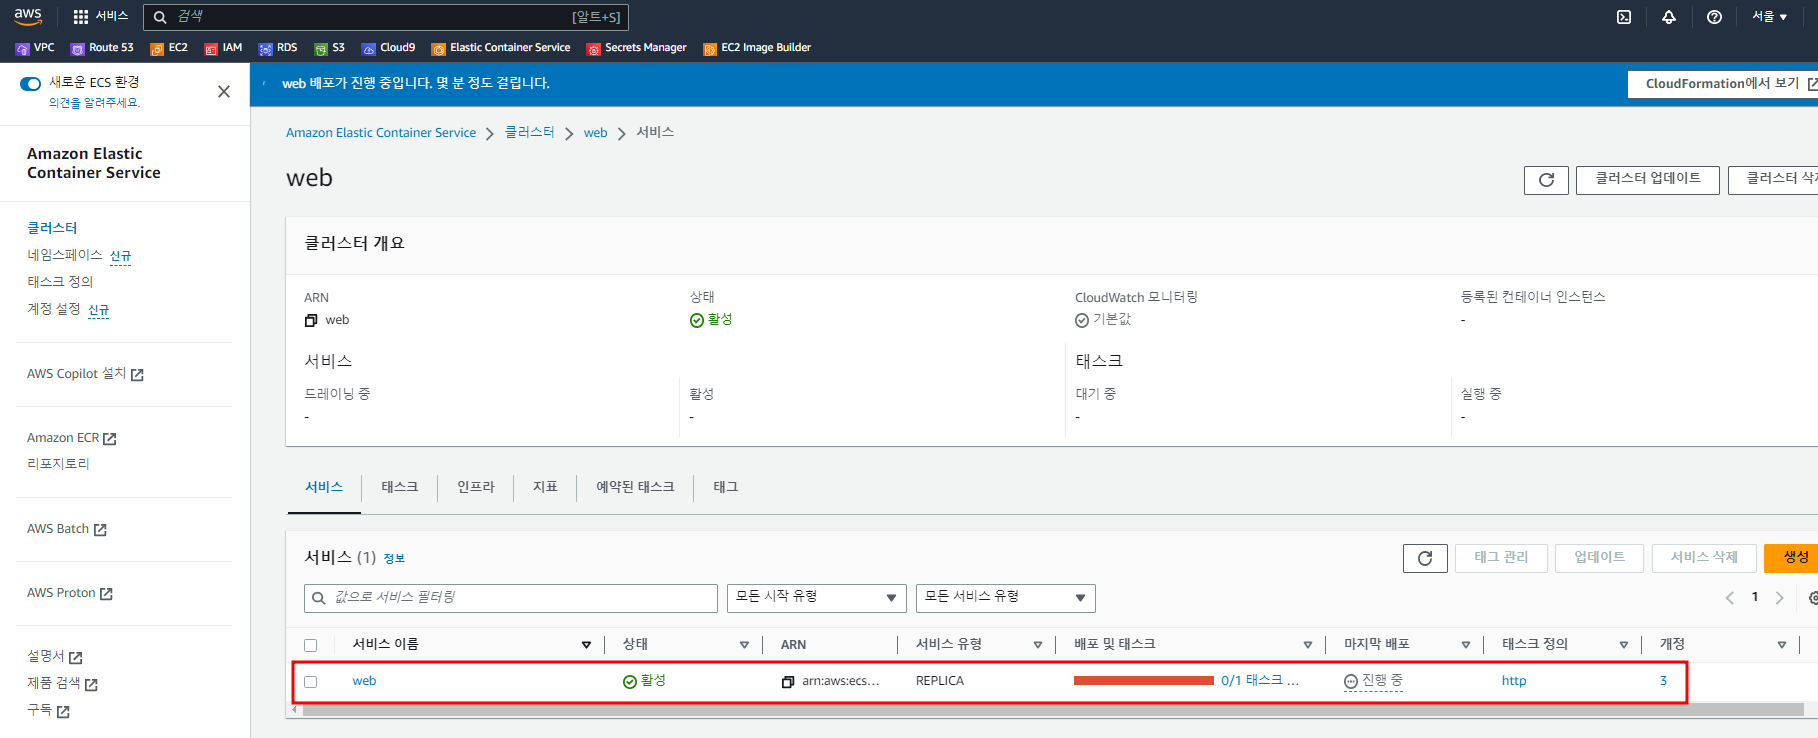Open Amazon Elastic Container Service breadcrumb
This screenshot has width=1818, height=738.
click(x=381, y=133)
